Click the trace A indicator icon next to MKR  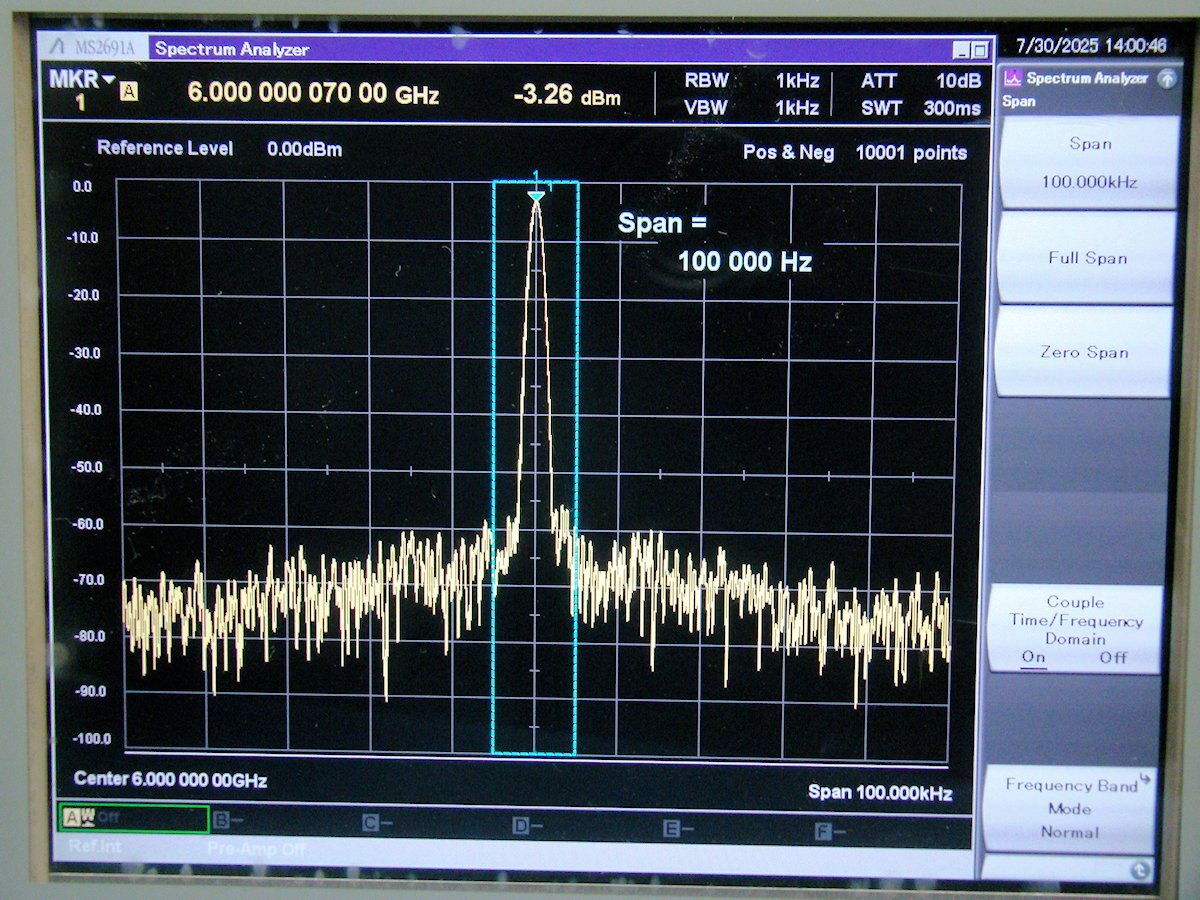129,93
